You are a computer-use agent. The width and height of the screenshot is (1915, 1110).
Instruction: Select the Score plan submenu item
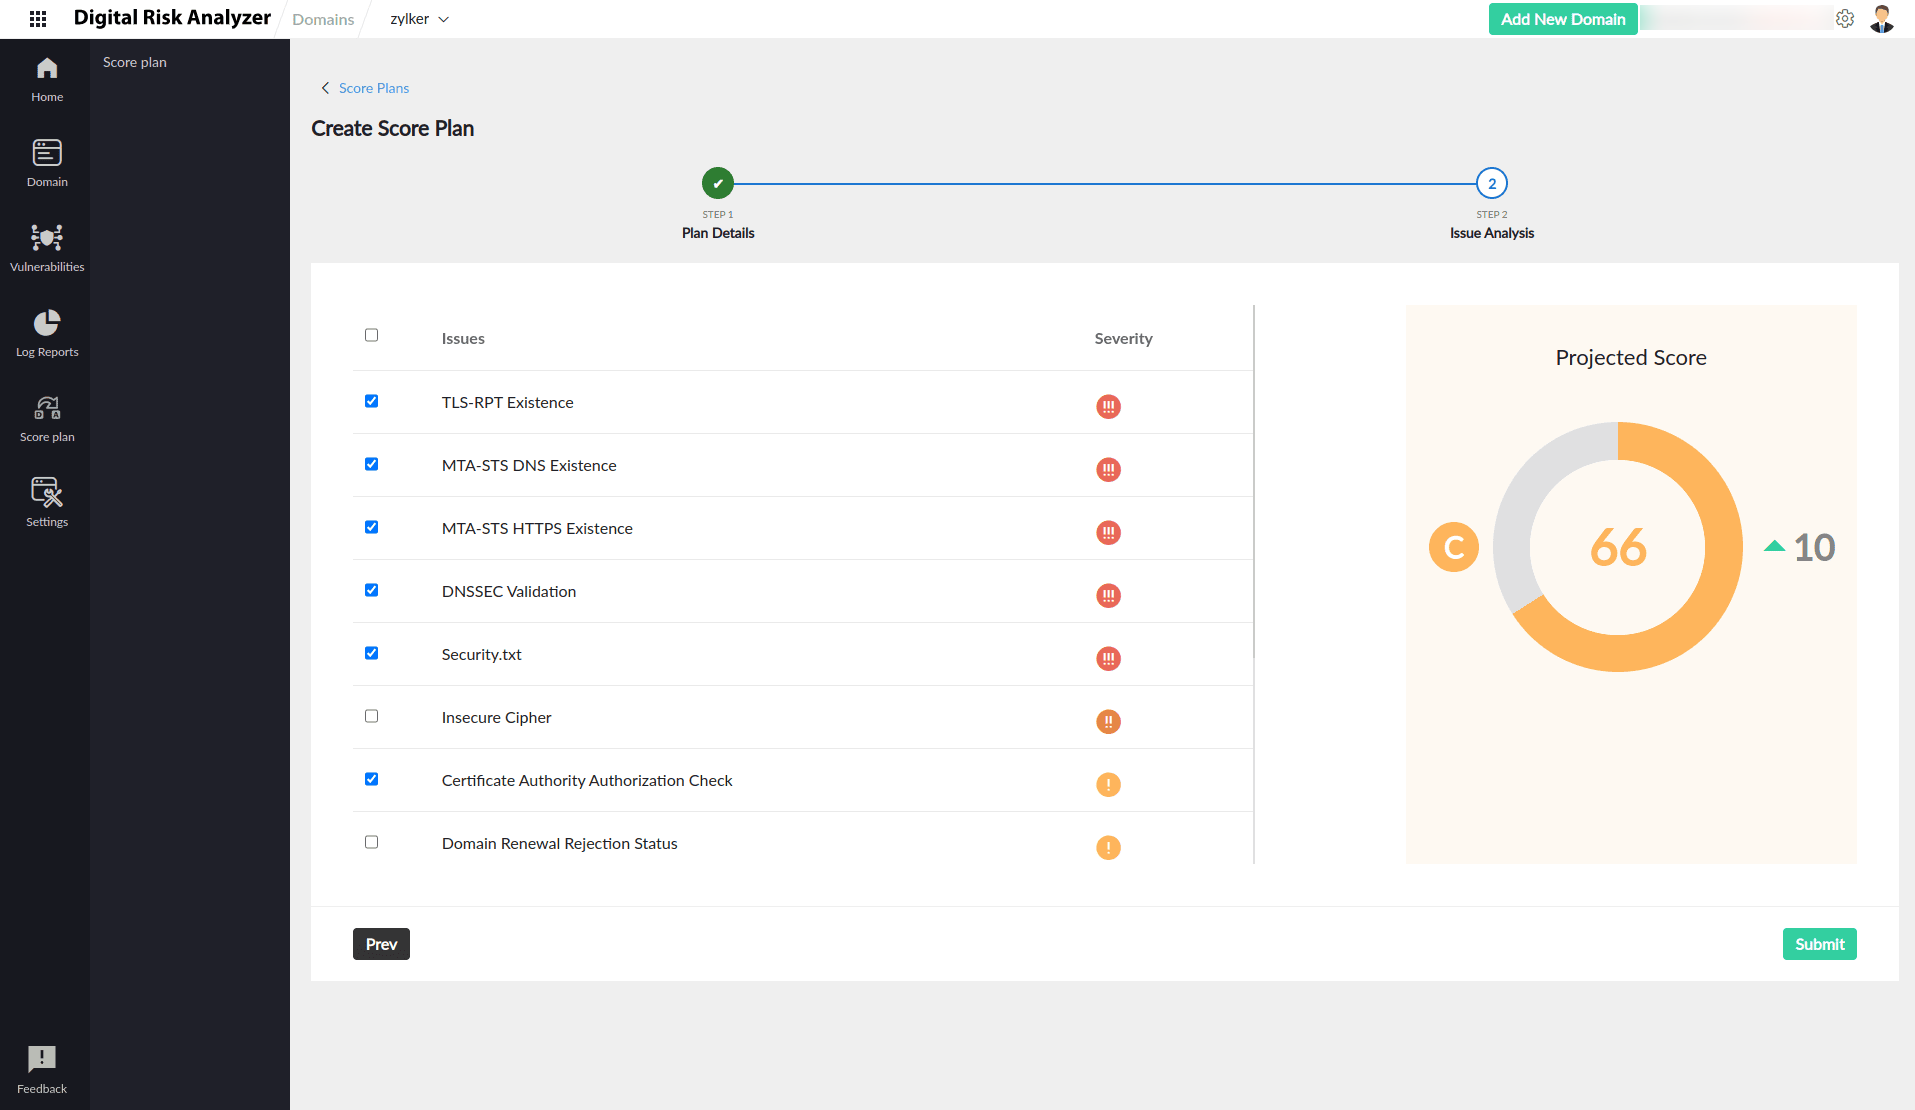coord(135,62)
